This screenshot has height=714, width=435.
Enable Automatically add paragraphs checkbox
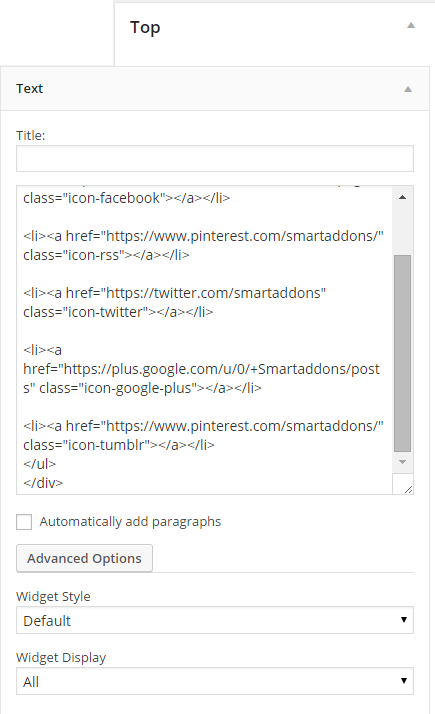pyautogui.click(x=24, y=522)
